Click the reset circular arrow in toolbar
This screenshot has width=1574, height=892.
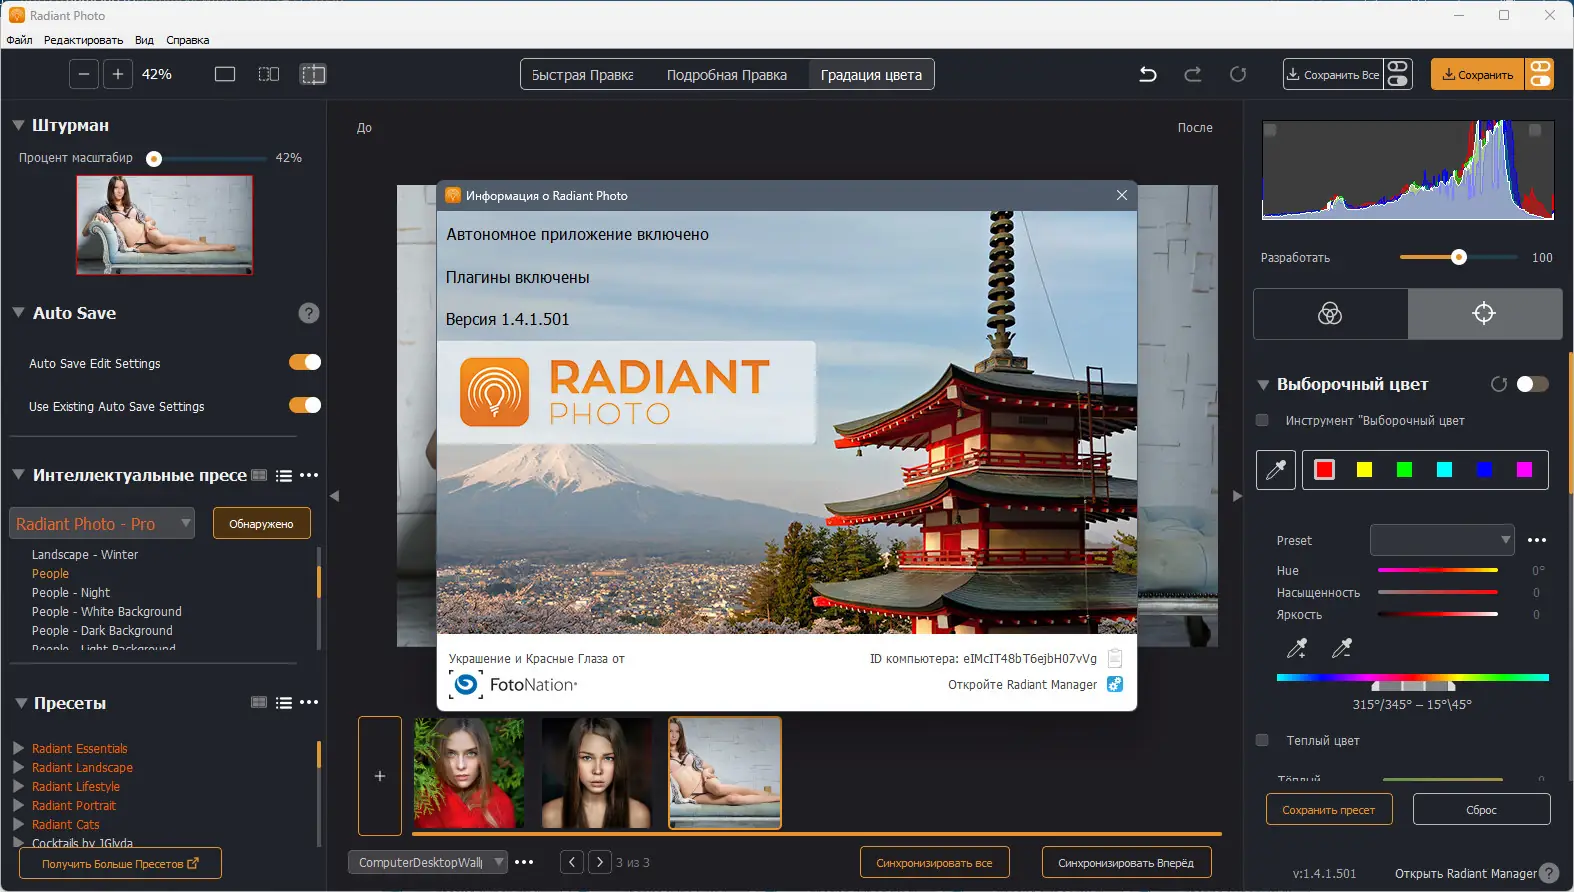[1238, 74]
